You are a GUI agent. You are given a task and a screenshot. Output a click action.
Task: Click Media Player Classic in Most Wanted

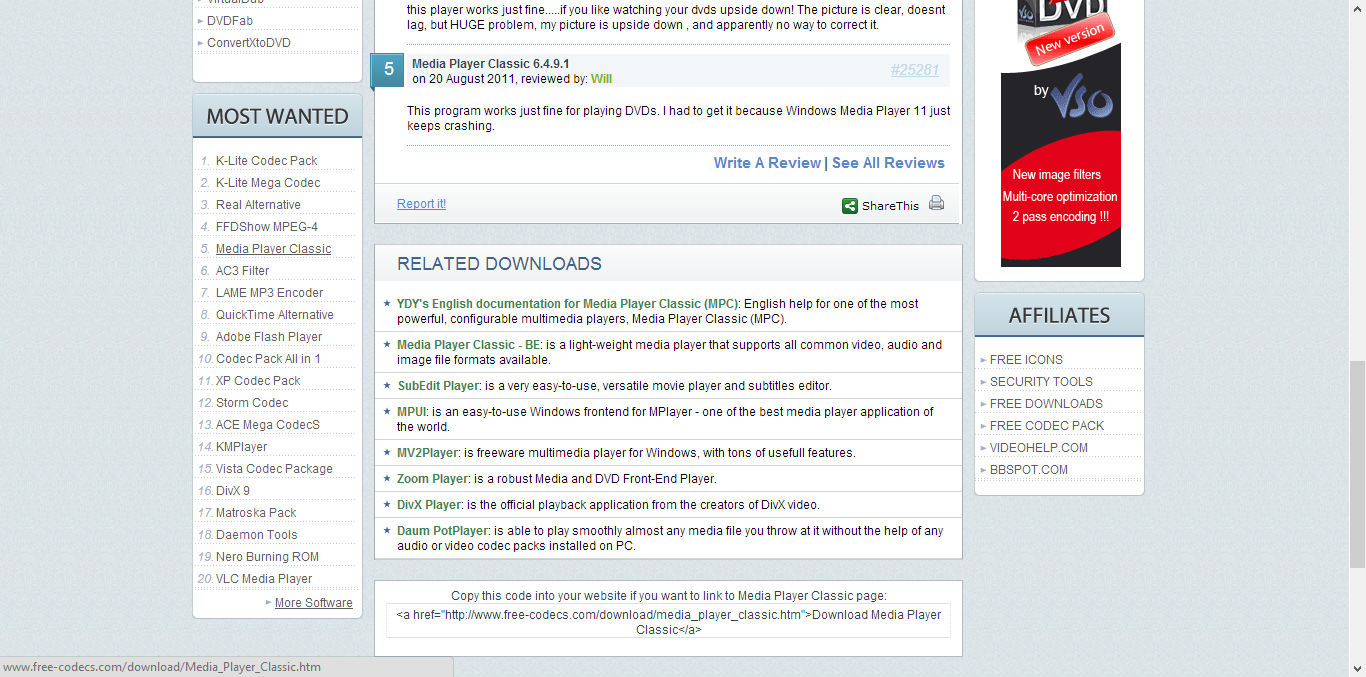273,249
